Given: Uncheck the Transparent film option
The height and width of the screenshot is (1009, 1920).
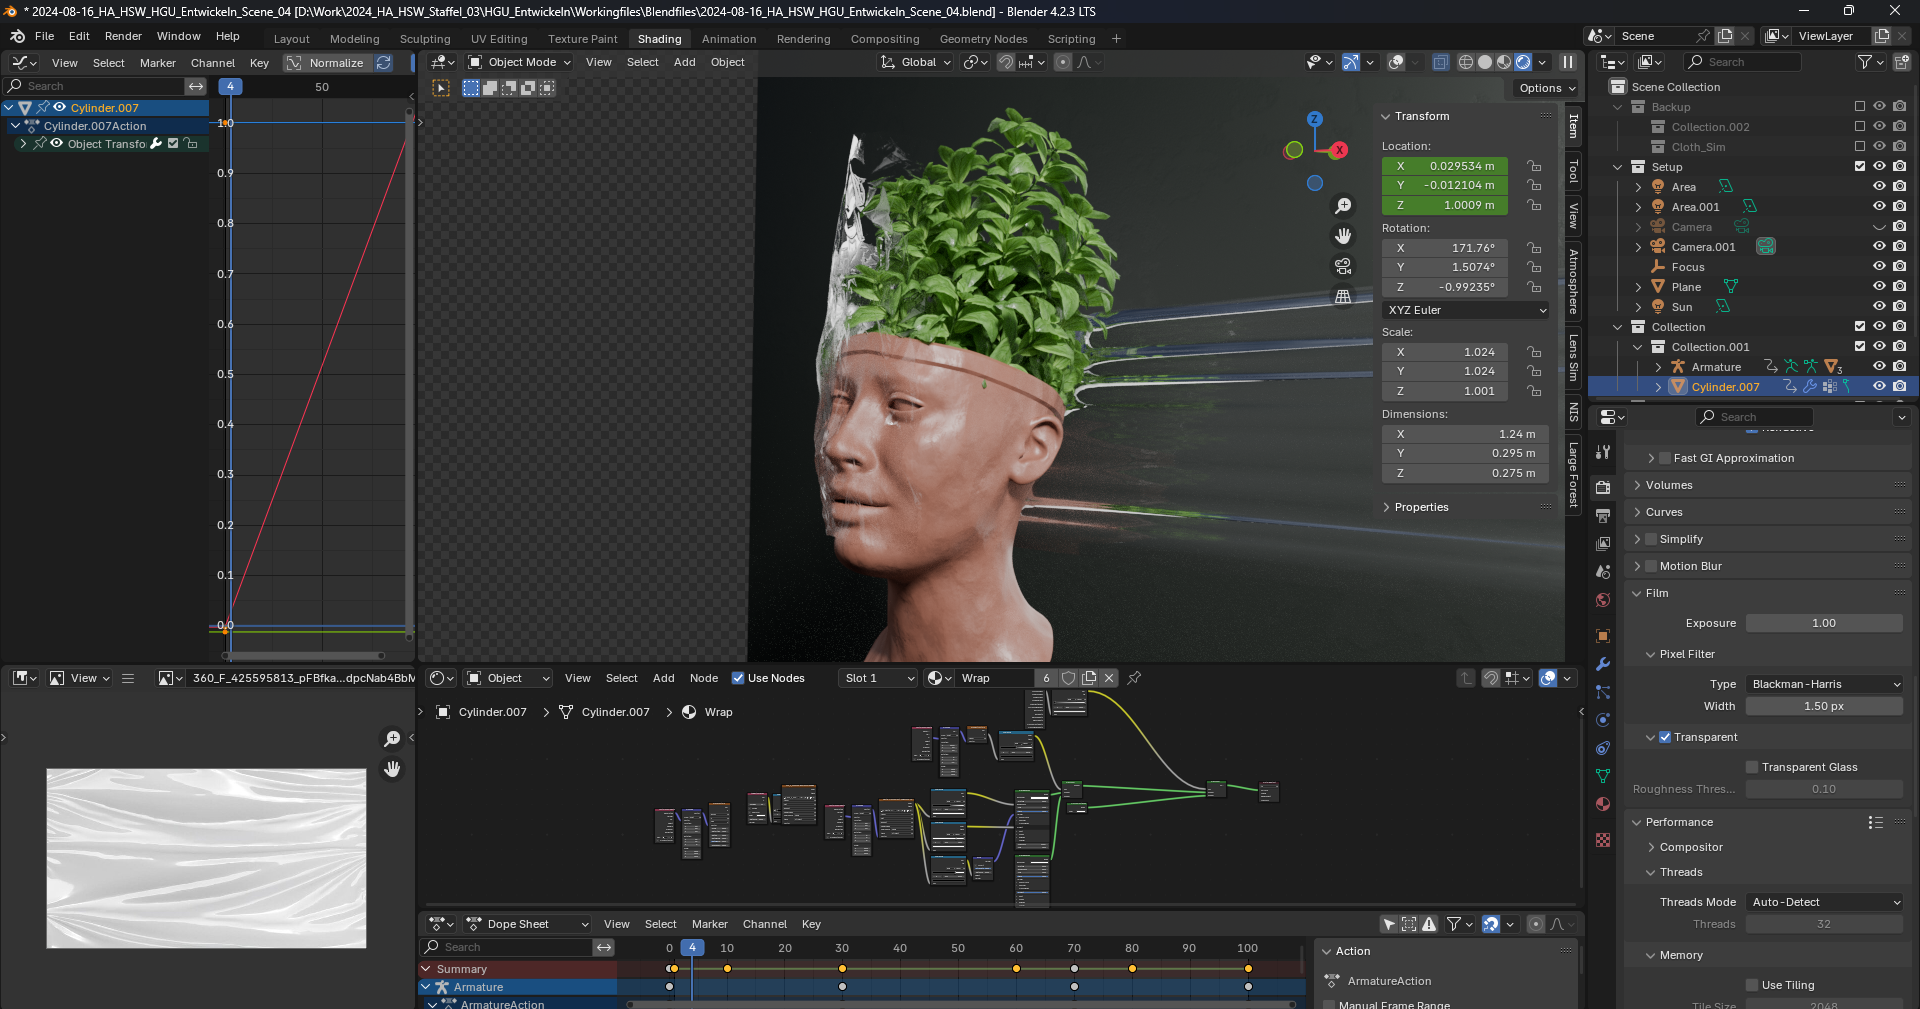Looking at the screenshot, I should click(1665, 737).
